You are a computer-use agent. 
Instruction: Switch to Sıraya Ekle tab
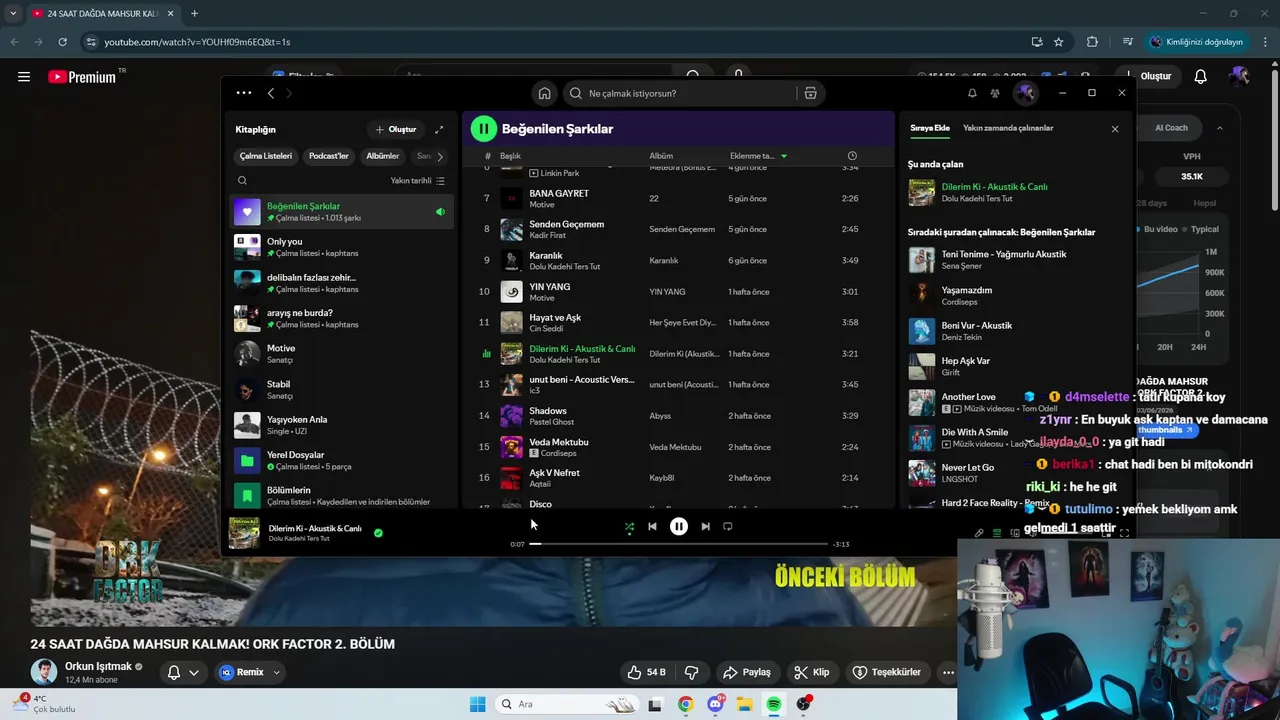930,128
